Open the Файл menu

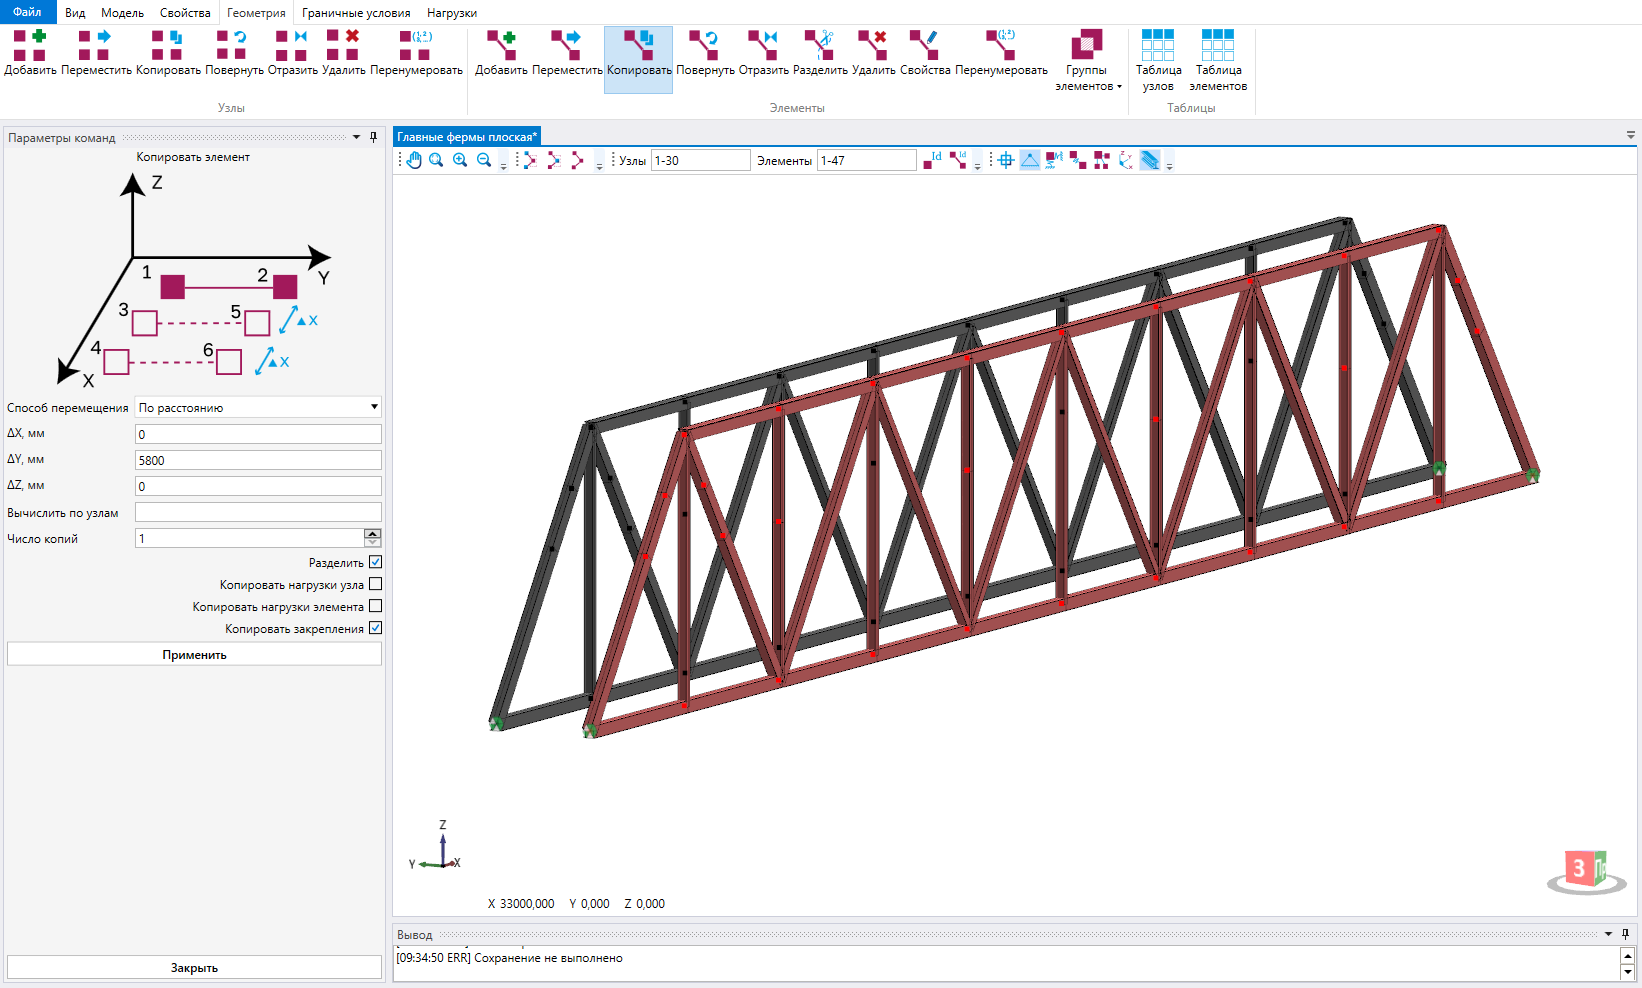27,12
